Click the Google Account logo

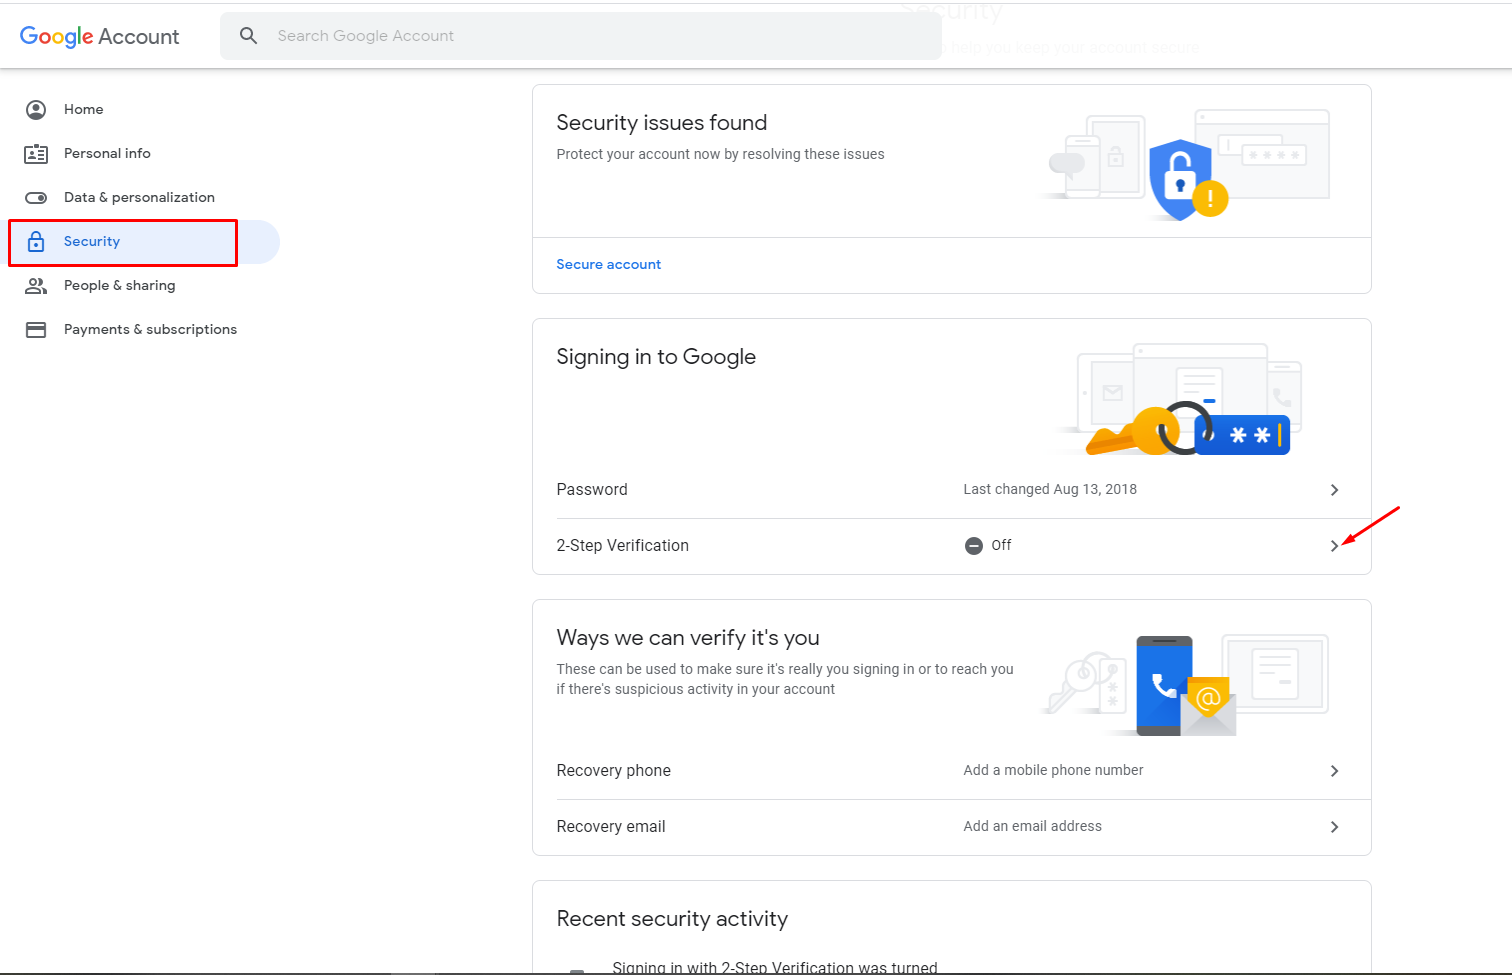(100, 37)
